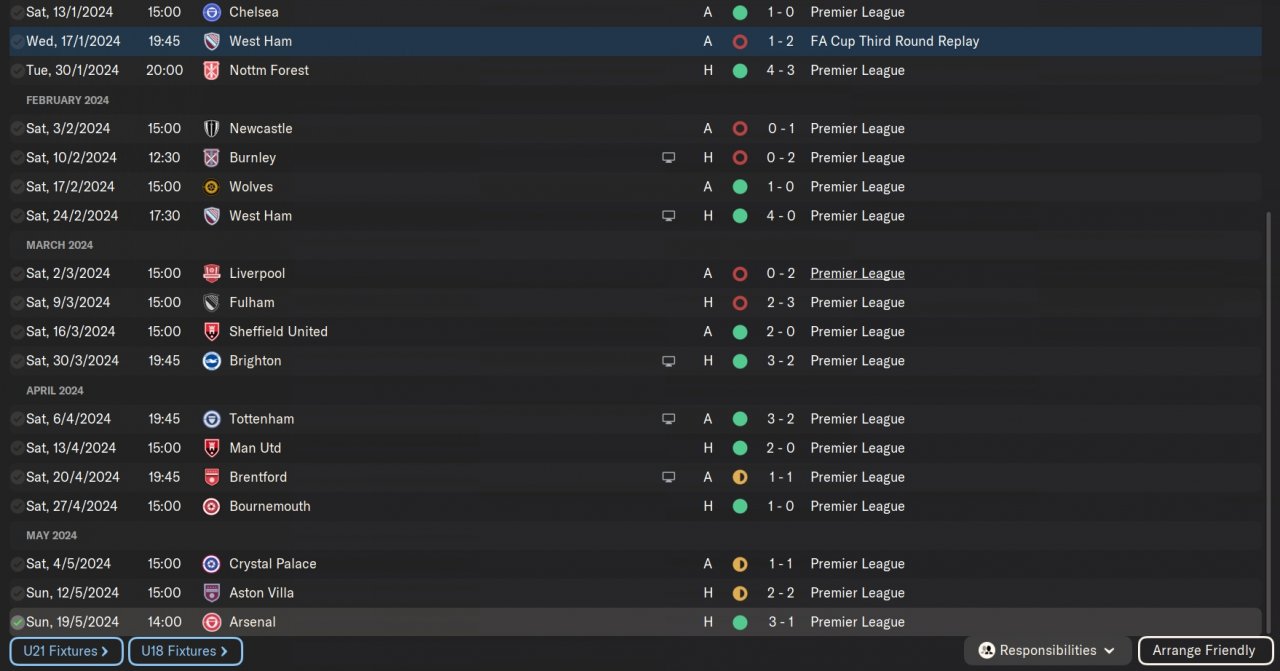This screenshot has width=1280, height=671.
Task: Select the Tottenham club badge
Action: point(211,419)
